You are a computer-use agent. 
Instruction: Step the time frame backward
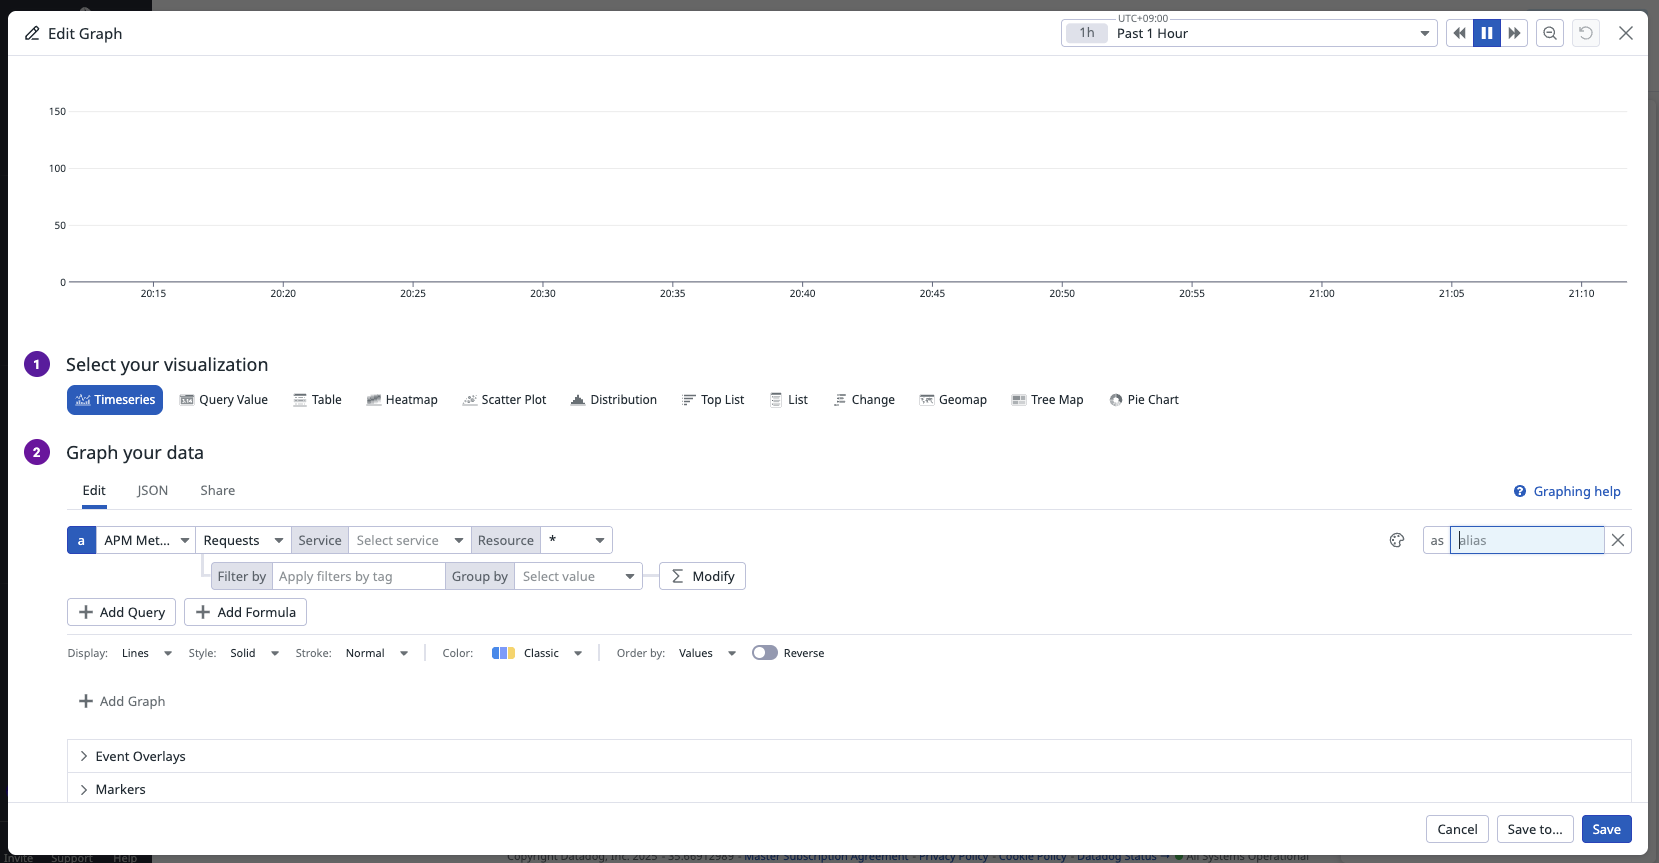pos(1460,33)
